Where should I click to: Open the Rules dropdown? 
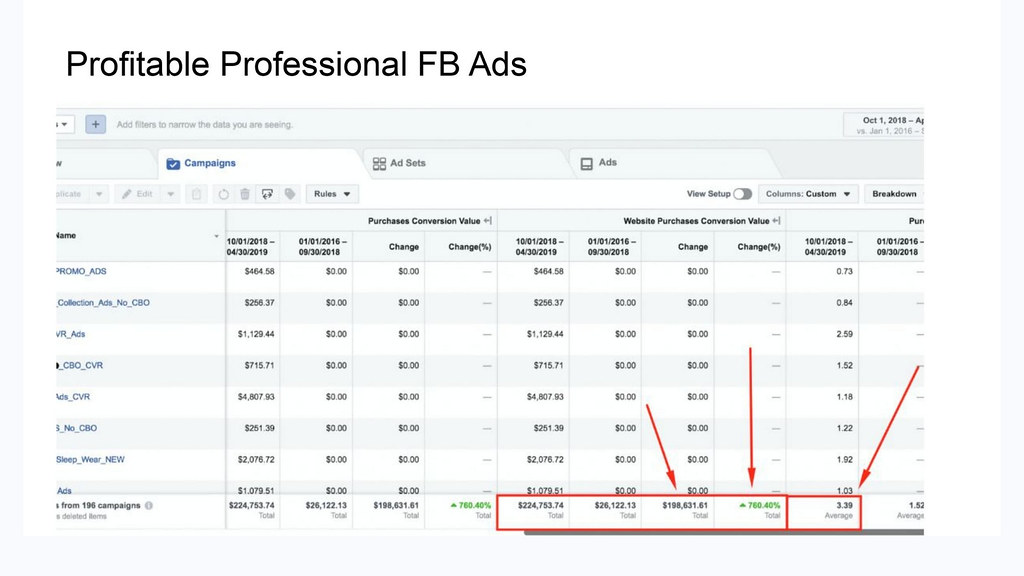(x=331, y=193)
